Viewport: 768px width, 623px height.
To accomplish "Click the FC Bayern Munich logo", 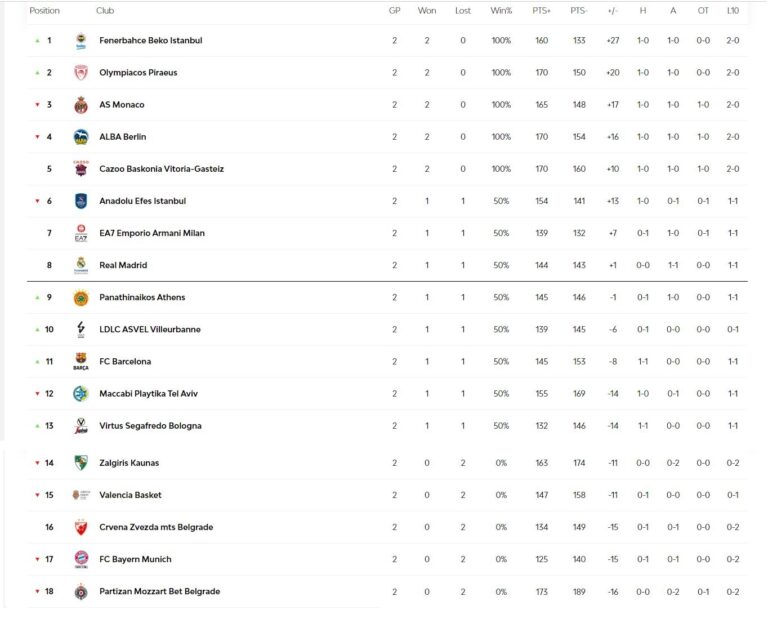I will [81, 559].
